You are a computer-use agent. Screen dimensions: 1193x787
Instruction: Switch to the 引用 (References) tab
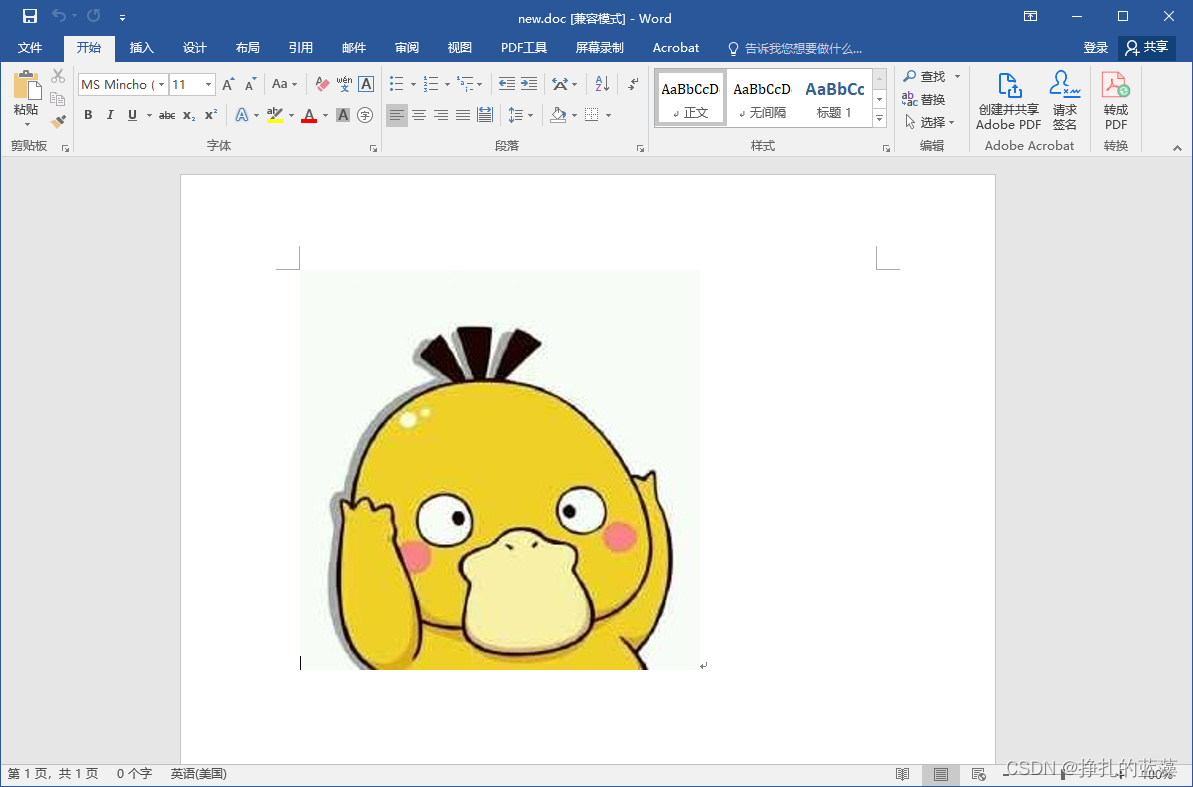click(301, 48)
